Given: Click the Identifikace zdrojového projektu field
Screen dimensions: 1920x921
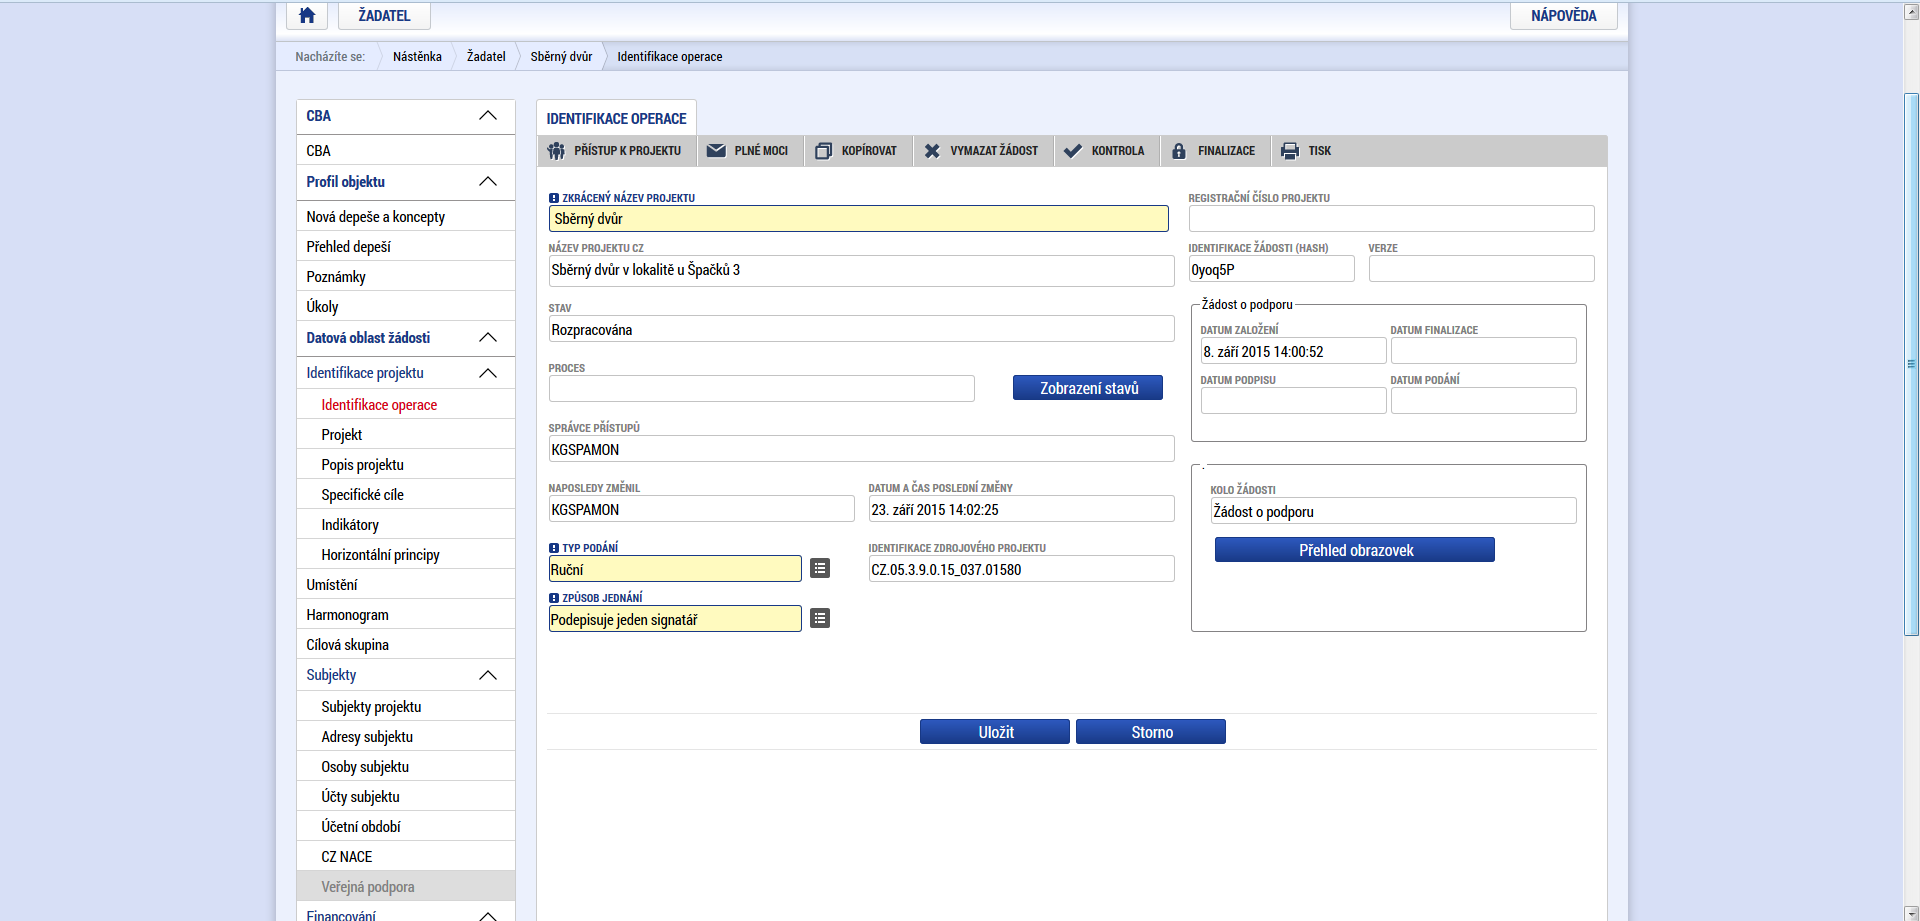Looking at the screenshot, I should click(x=1022, y=569).
